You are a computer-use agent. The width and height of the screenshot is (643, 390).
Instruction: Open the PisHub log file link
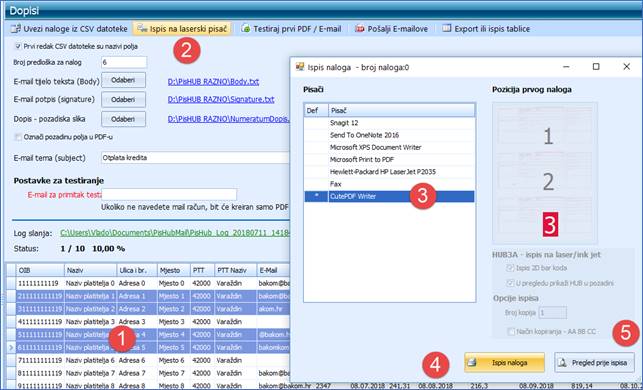(175, 233)
